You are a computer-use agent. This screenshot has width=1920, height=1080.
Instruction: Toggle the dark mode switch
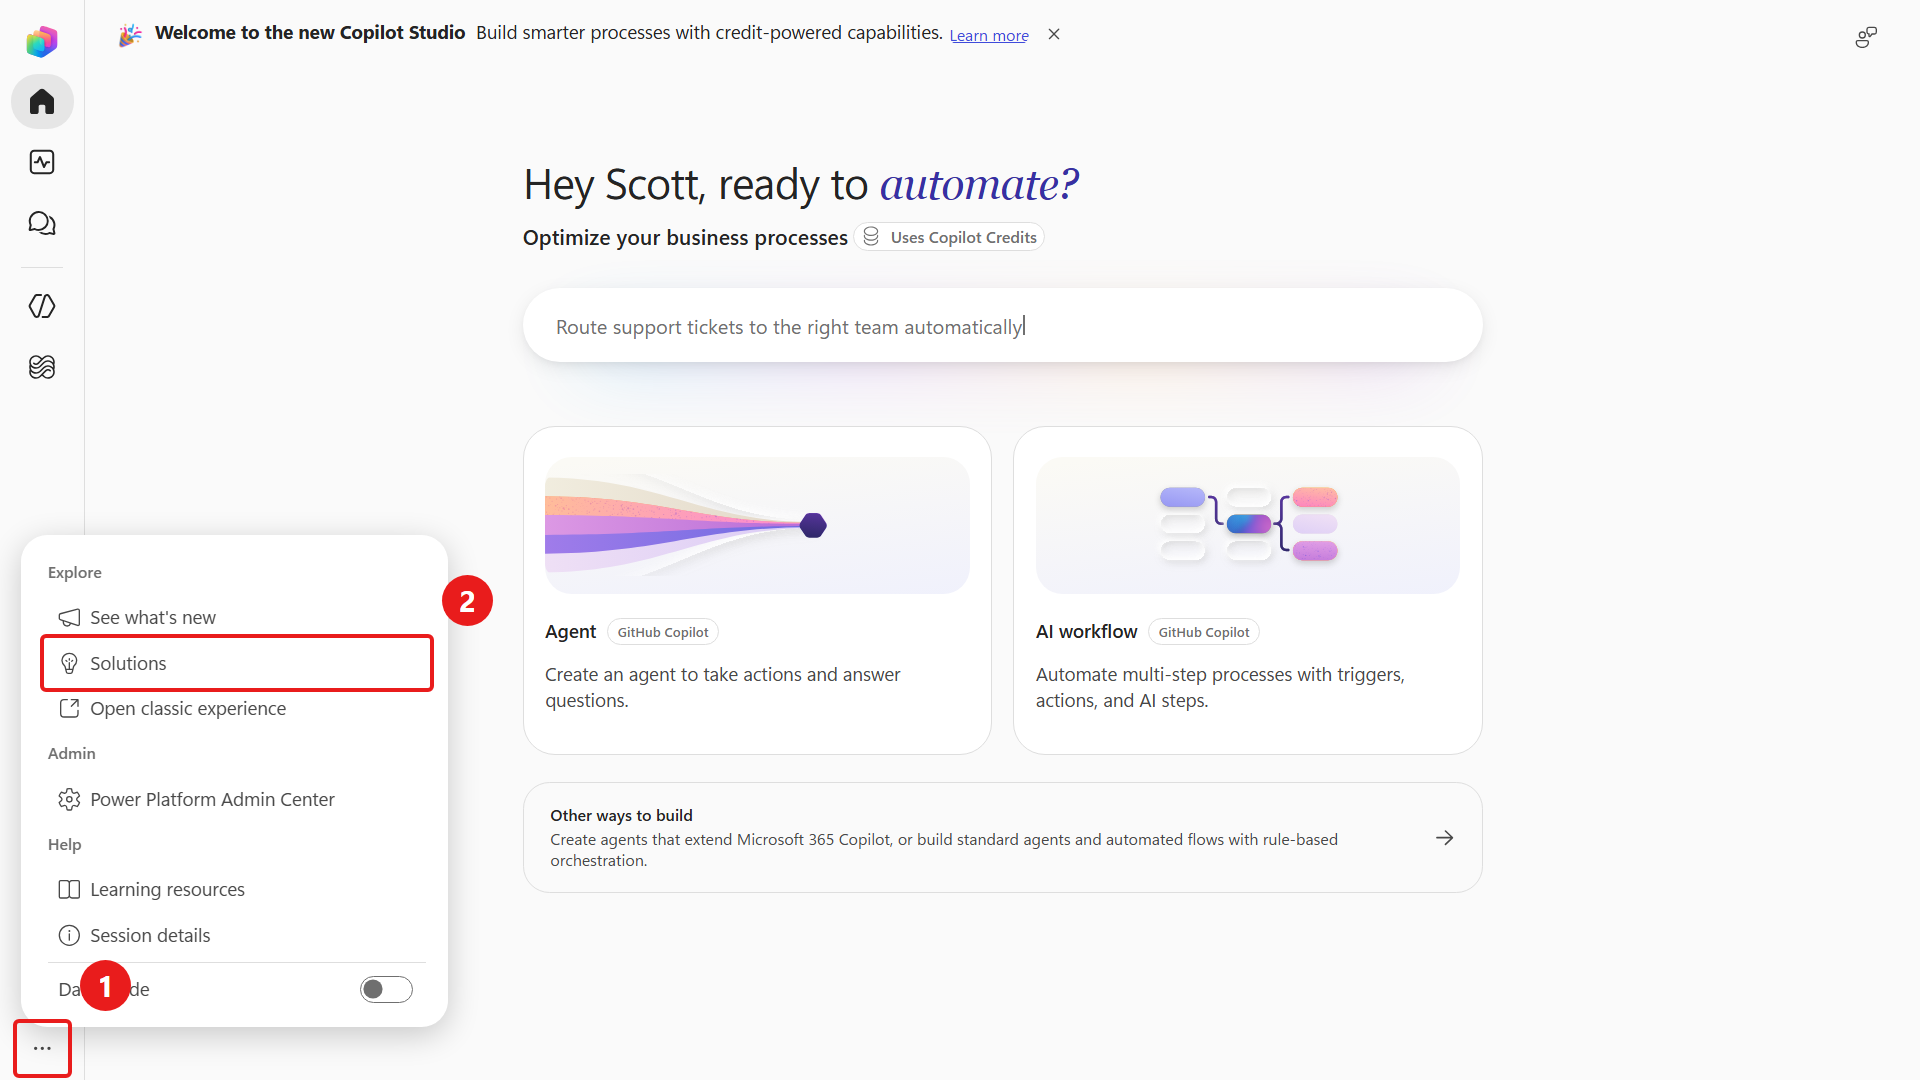tap(386, 989)
